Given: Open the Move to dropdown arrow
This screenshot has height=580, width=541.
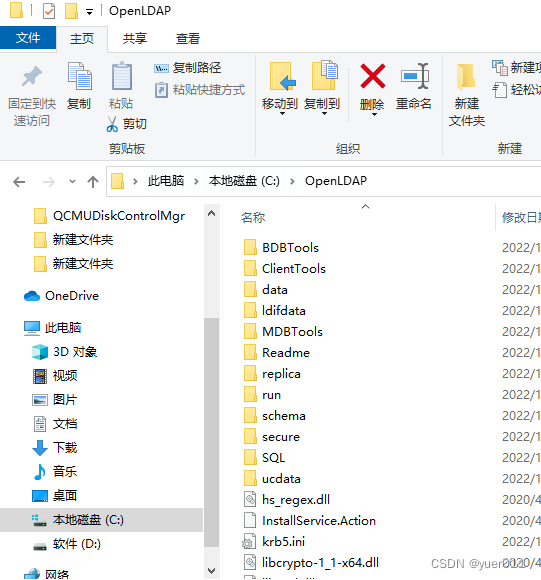Looking at the screenshot, I should pyautogui.click(x=282, y=114).
